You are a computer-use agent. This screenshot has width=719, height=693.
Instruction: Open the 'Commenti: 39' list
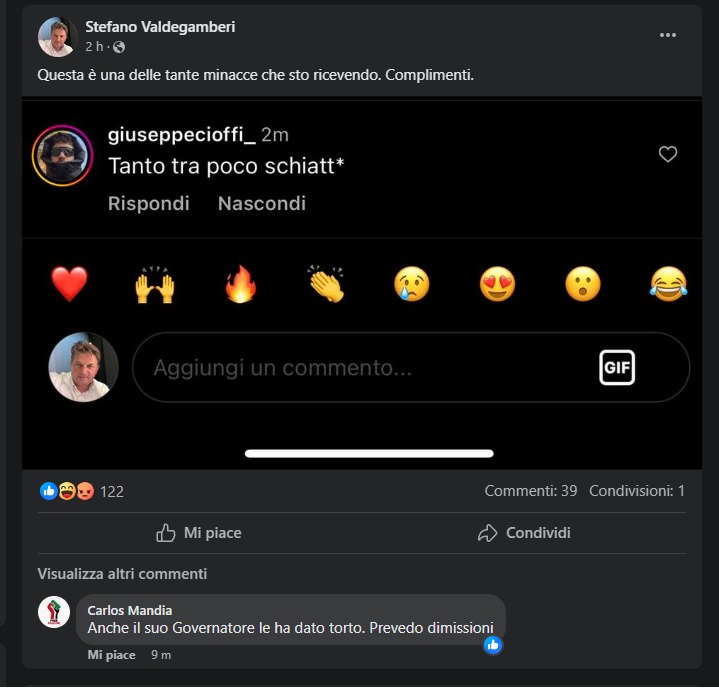[531, 491]
